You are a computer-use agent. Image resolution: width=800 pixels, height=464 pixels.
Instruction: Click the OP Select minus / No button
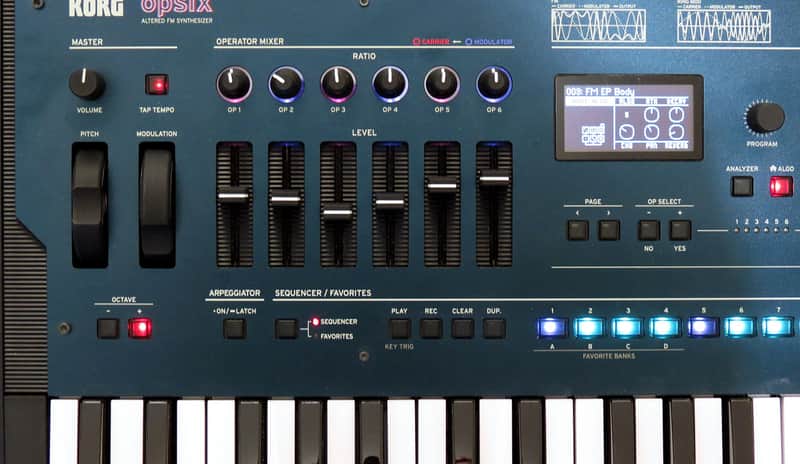click(x=649, y=230)
